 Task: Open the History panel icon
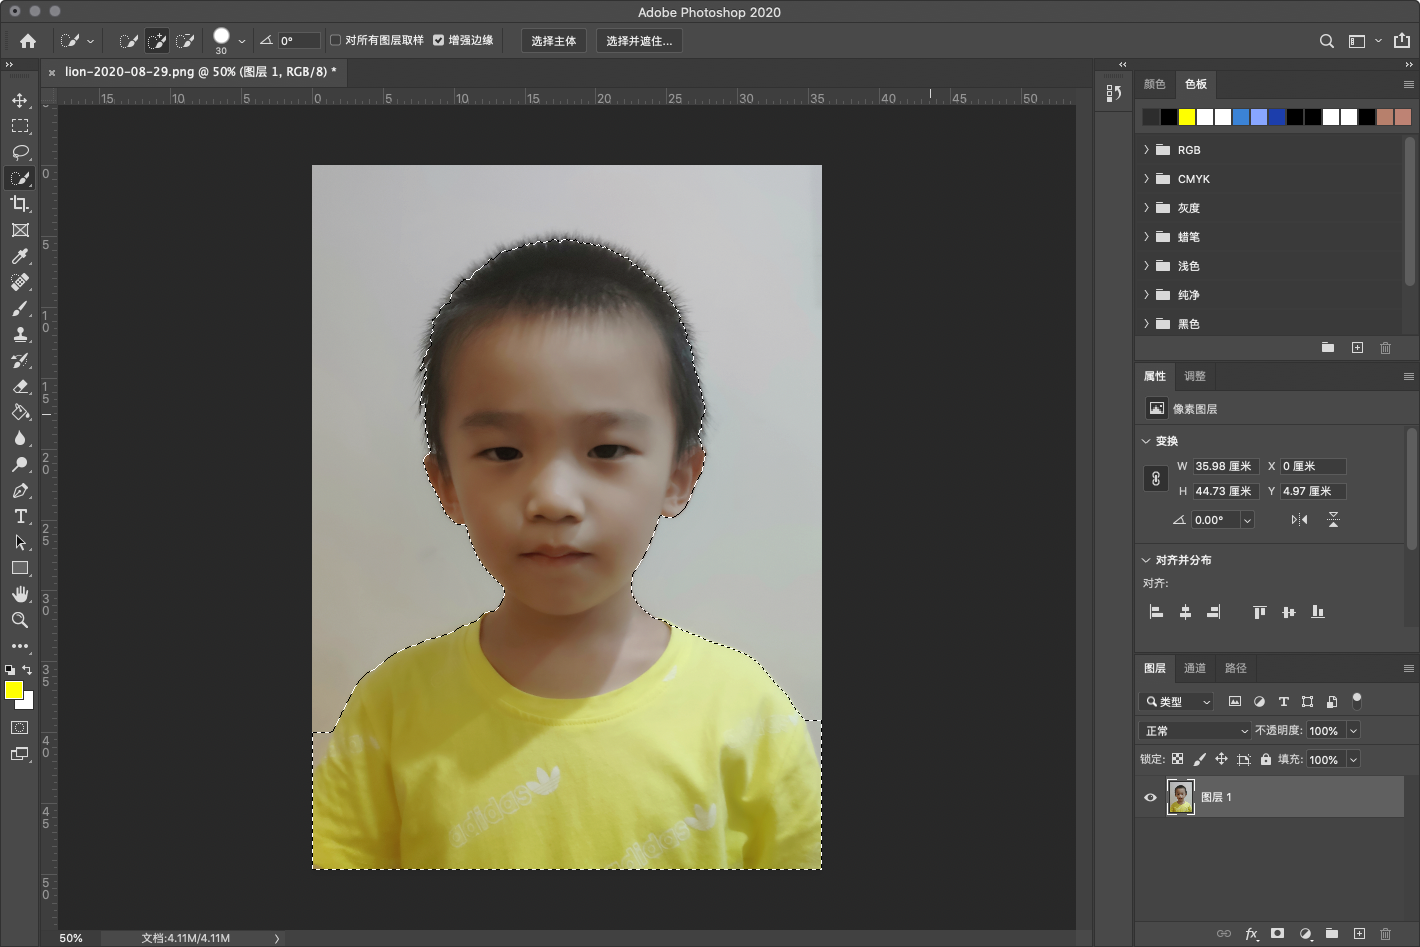click(1113, 93)
